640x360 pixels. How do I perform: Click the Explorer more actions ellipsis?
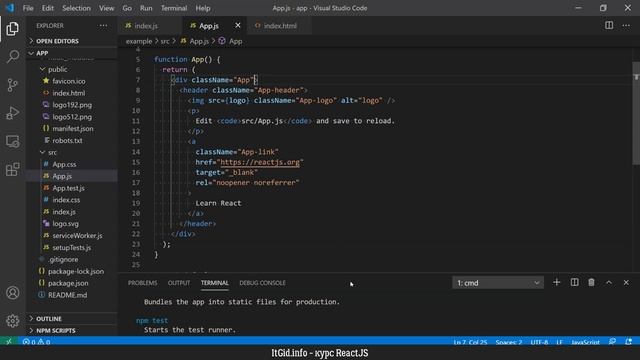103,25
